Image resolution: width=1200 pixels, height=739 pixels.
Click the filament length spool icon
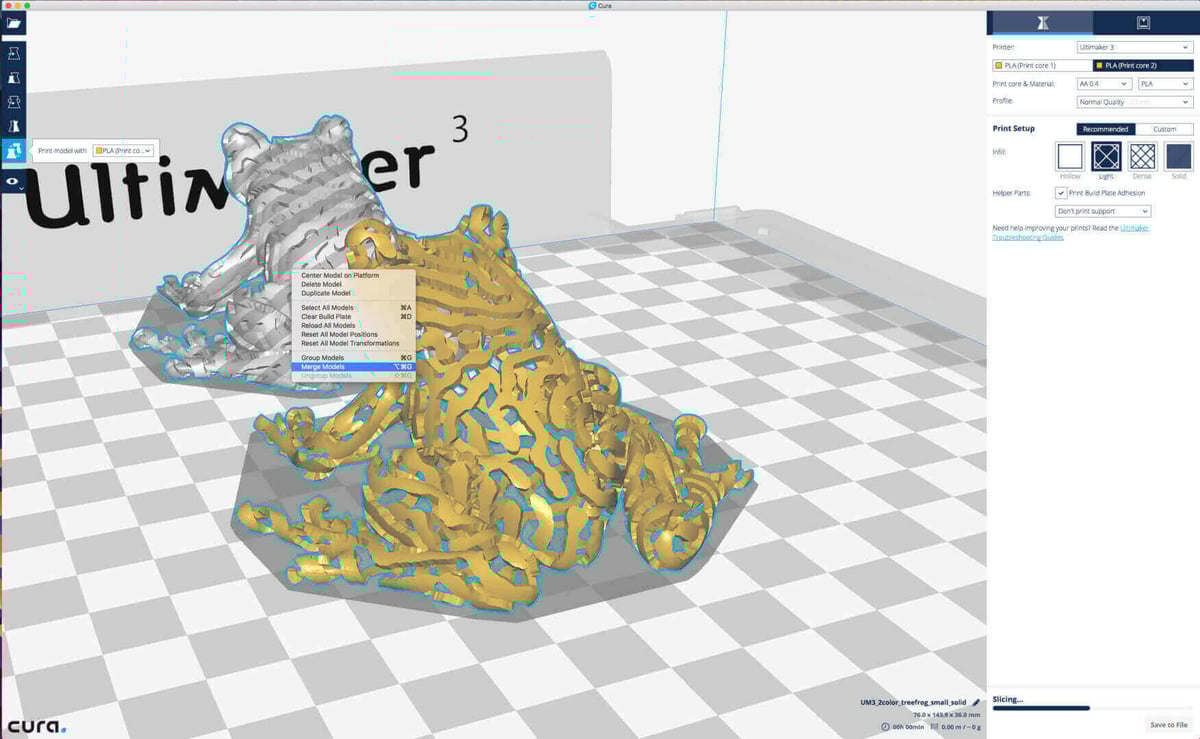933,727
